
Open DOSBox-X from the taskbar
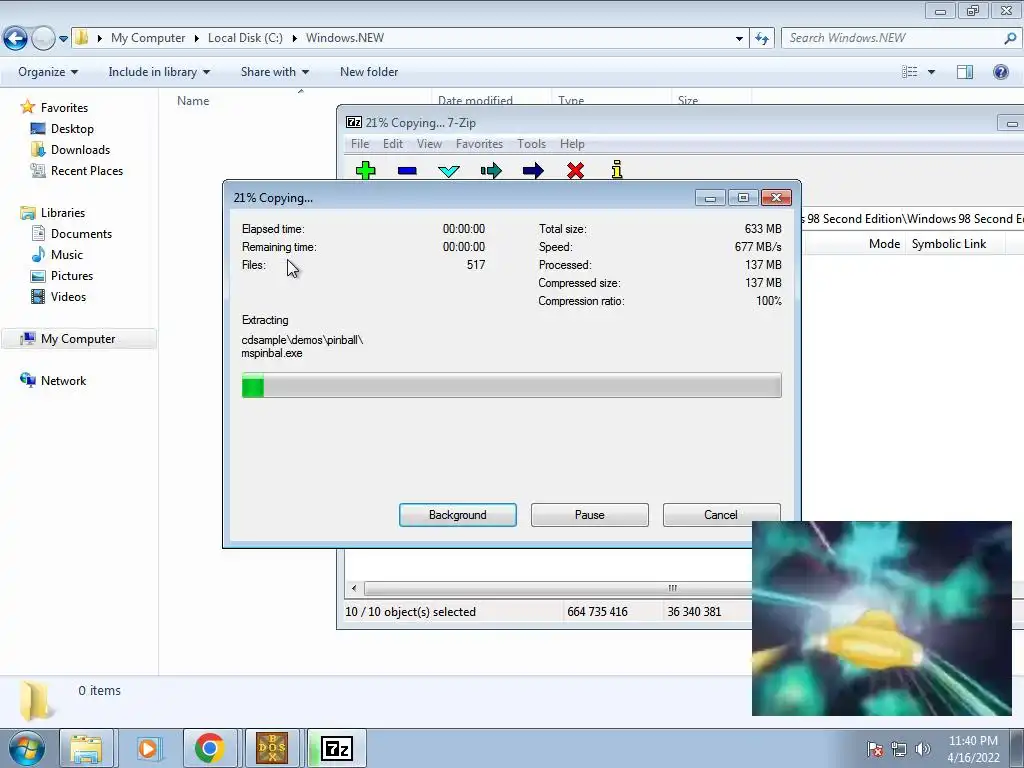tap(272, 748)
